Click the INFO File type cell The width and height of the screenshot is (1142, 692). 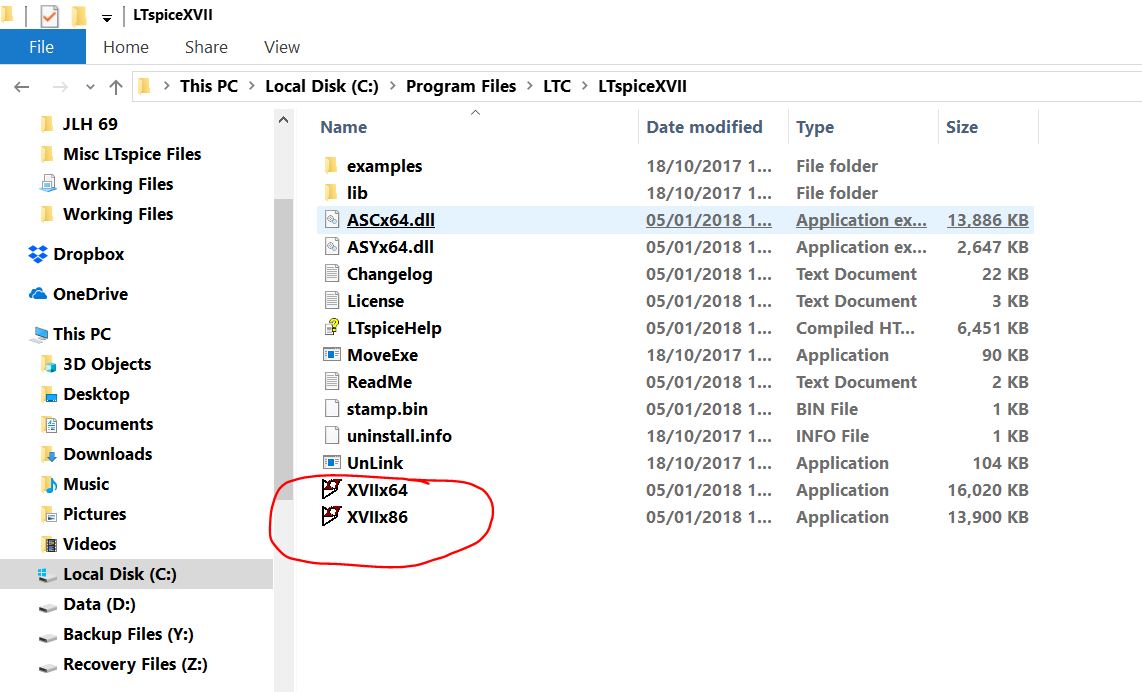tap(832, 436)
